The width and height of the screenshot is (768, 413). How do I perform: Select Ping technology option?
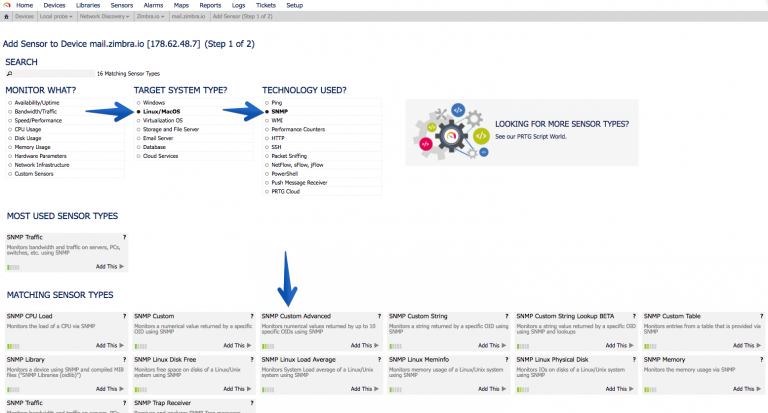coord(267,103)
